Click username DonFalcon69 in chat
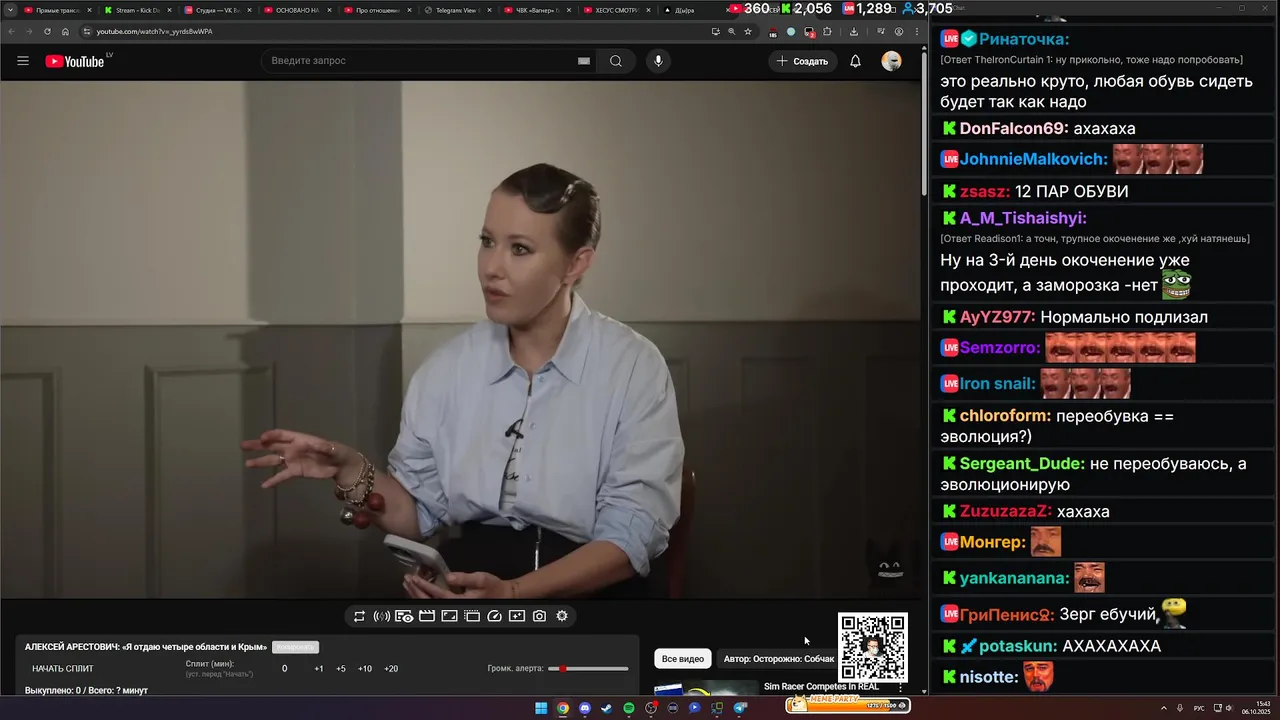Screen dimensions: 1280x720 coord(1014,128)
